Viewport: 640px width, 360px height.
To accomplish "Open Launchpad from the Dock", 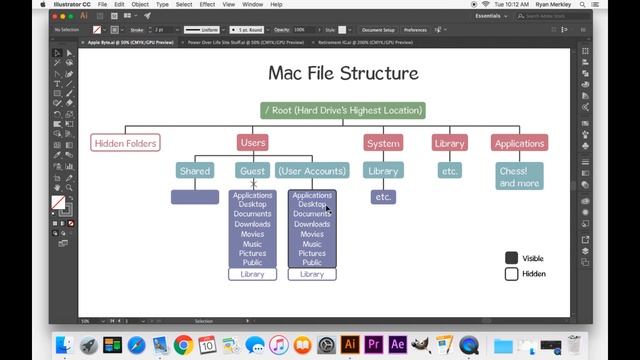I will 89,345.
